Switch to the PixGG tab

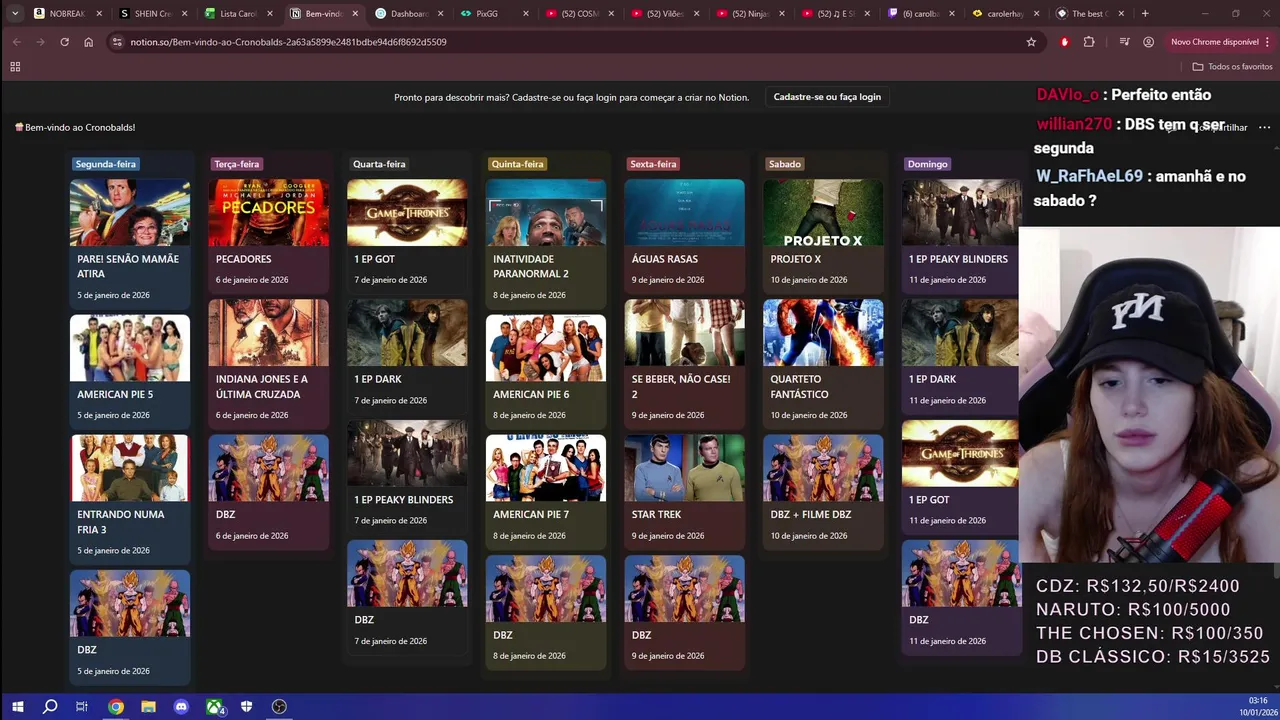pos(493,14)
